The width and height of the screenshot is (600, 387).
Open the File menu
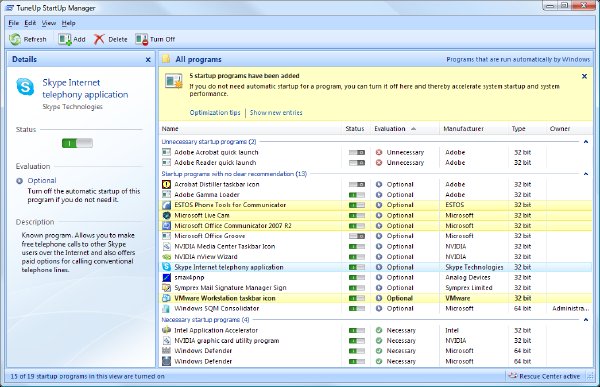(13, 23)
